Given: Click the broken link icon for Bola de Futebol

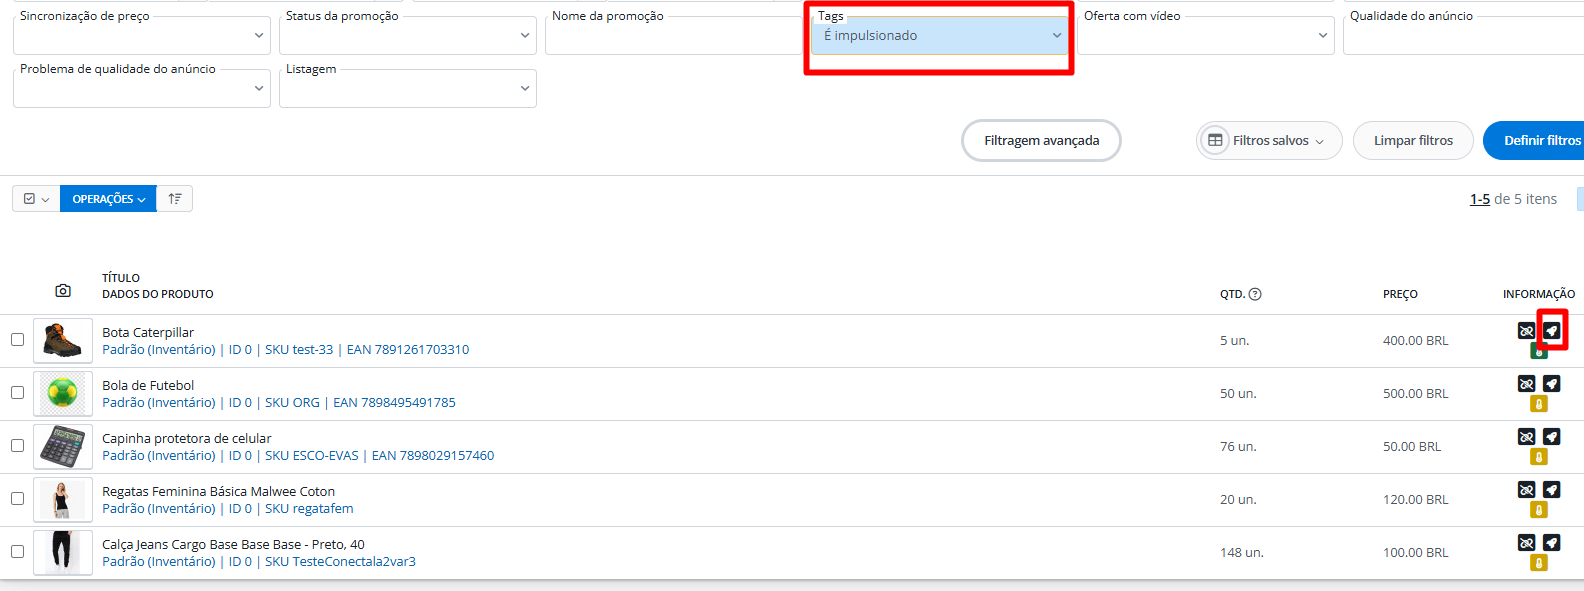Looking at the screenshot, I should [1526, 383].
